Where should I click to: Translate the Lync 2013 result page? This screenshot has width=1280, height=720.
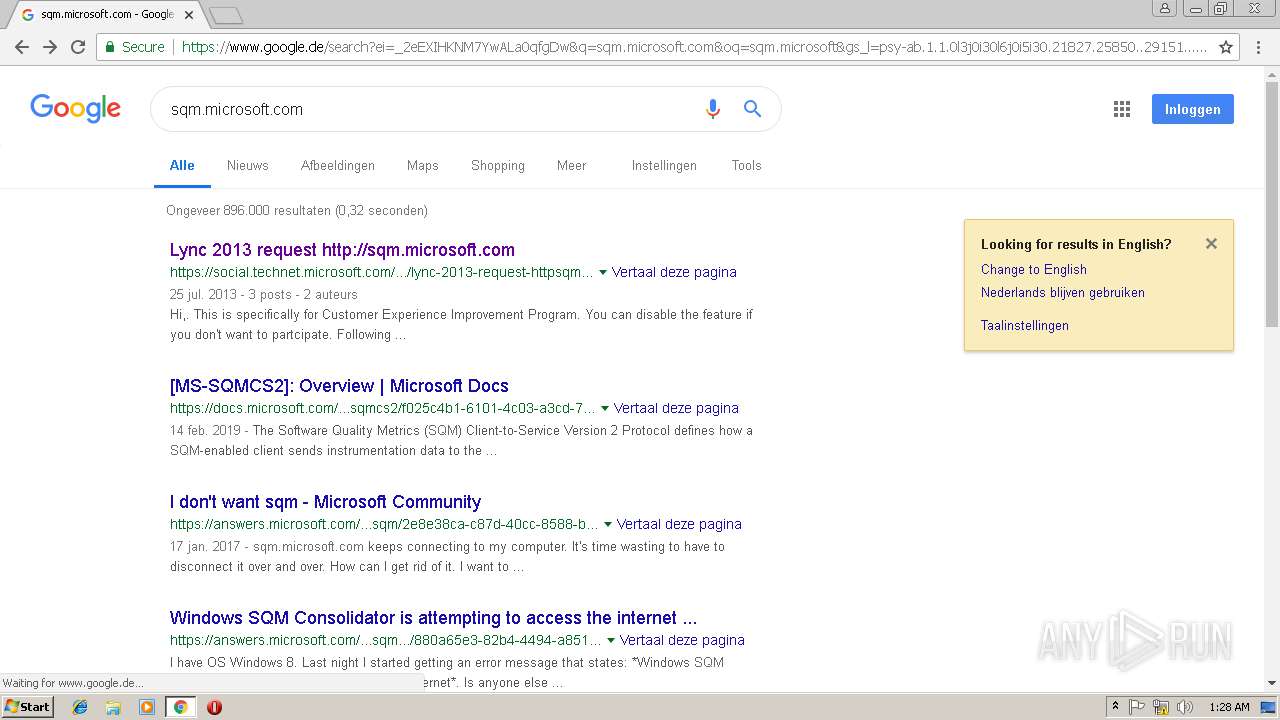point(674,272)
